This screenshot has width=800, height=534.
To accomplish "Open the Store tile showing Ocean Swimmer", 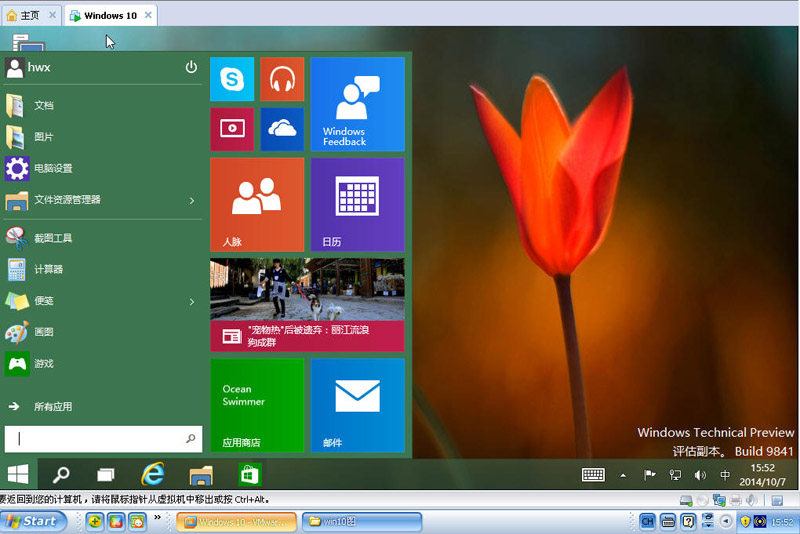I will pyautogui.click(x=257, y=405).
